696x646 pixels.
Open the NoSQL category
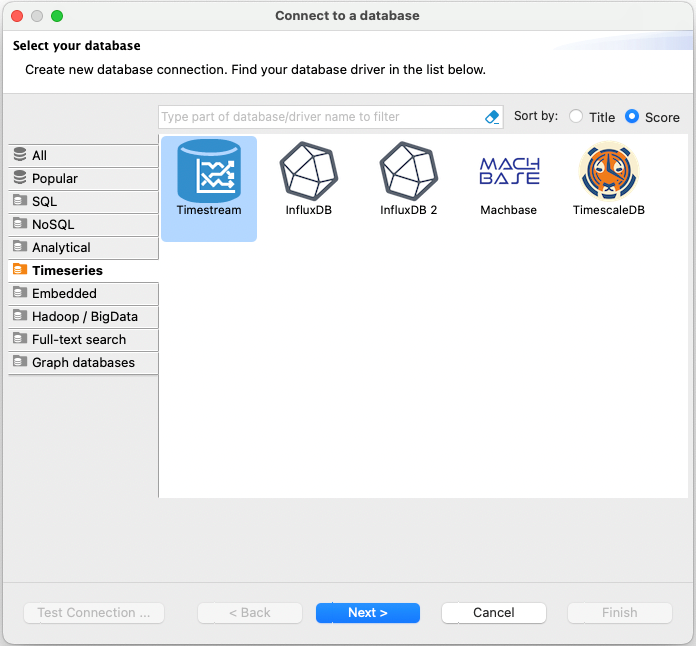pos(83,225)
